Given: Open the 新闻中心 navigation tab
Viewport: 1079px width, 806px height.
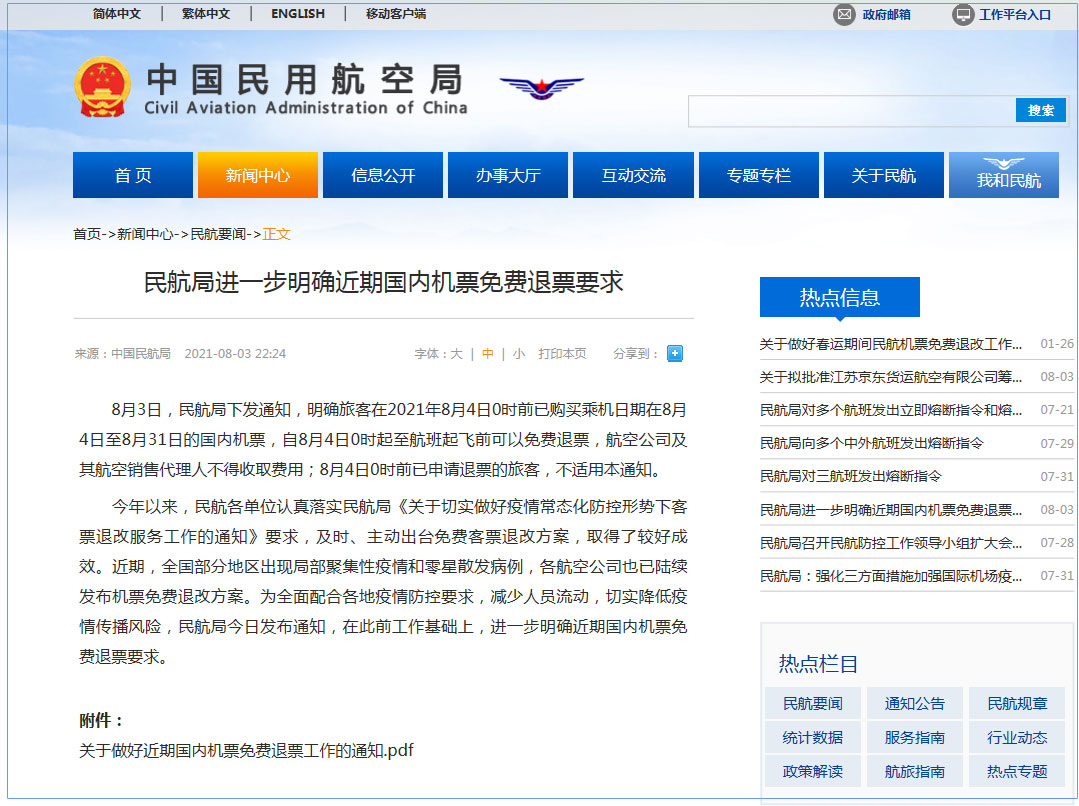Looking at the screenshot, I should [x=258, y=176].
